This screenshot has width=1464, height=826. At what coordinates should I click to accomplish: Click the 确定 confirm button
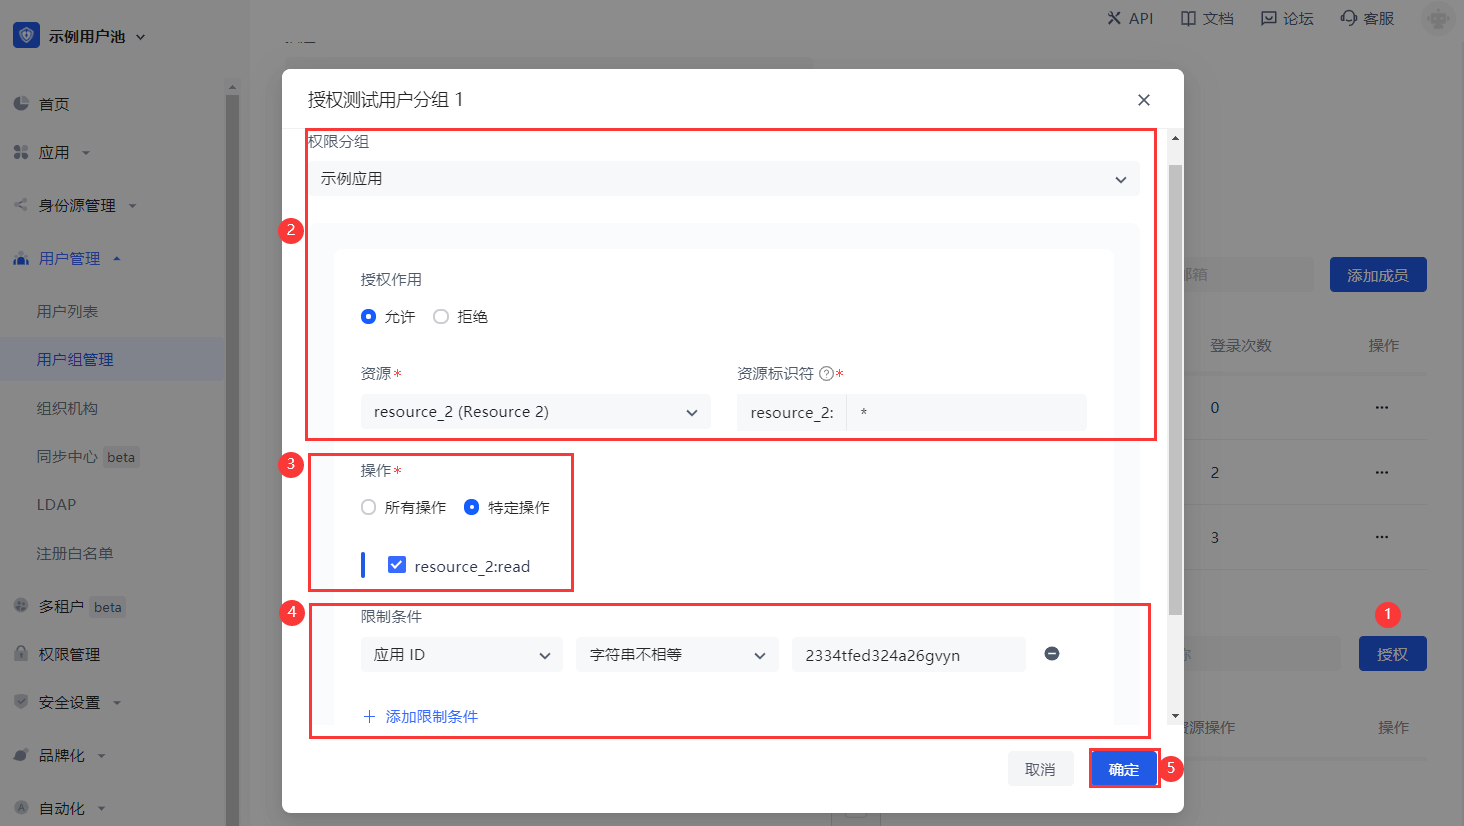[x=1124, y=769]
